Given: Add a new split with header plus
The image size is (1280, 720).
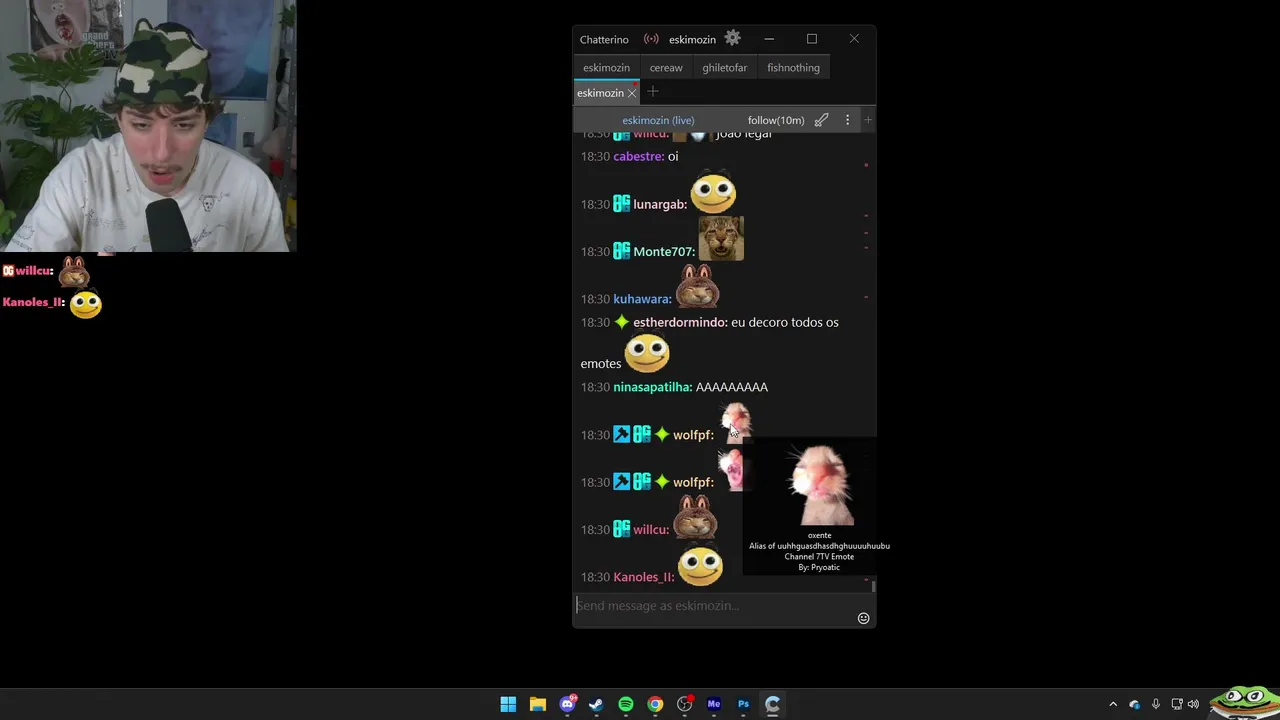Looking at the screenshot, I should (x=867, y=120).
